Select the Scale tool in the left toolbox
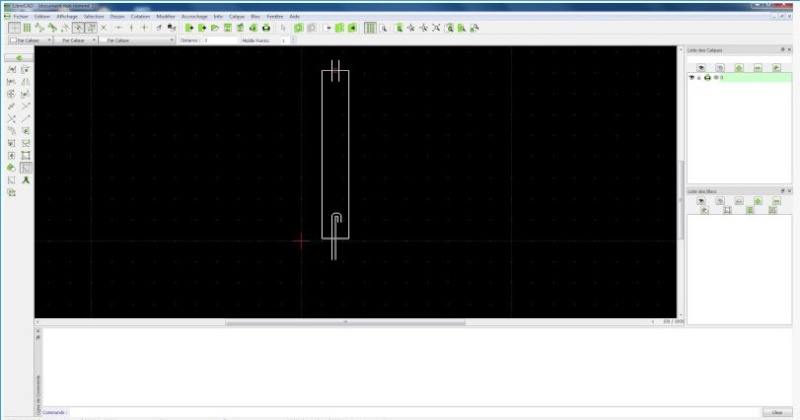Image resolution: width=800 pixels, height=420 pixels. 12,82
